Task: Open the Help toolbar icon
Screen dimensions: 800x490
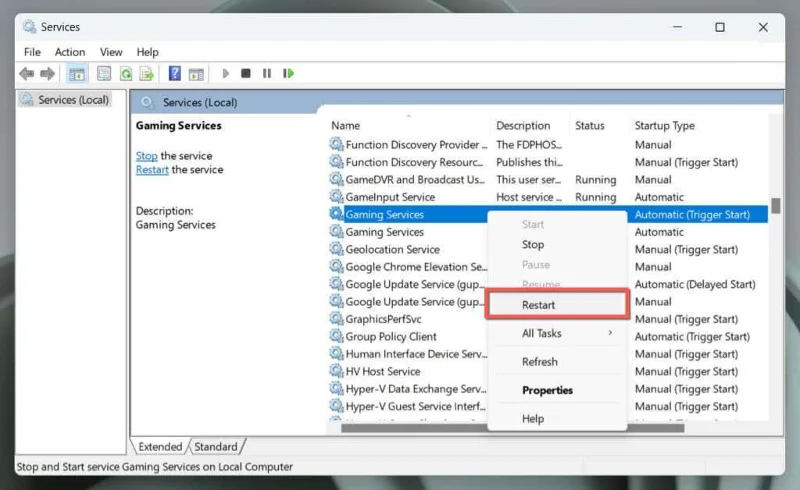Action: (x=174, y=73)
